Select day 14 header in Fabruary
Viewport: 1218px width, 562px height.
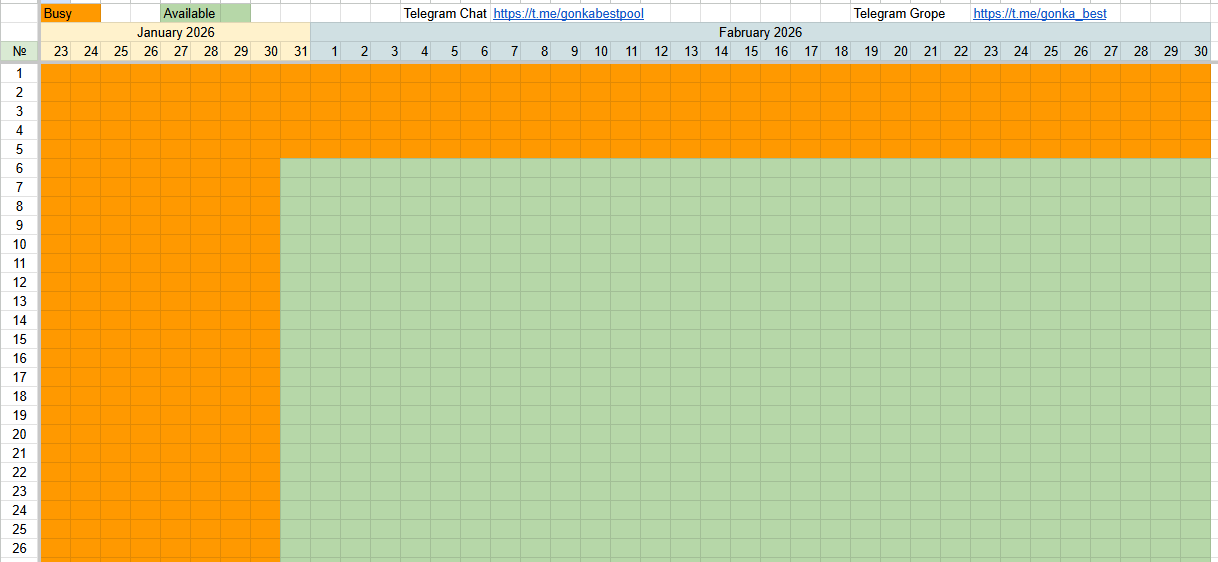click(x=721, y=51)
